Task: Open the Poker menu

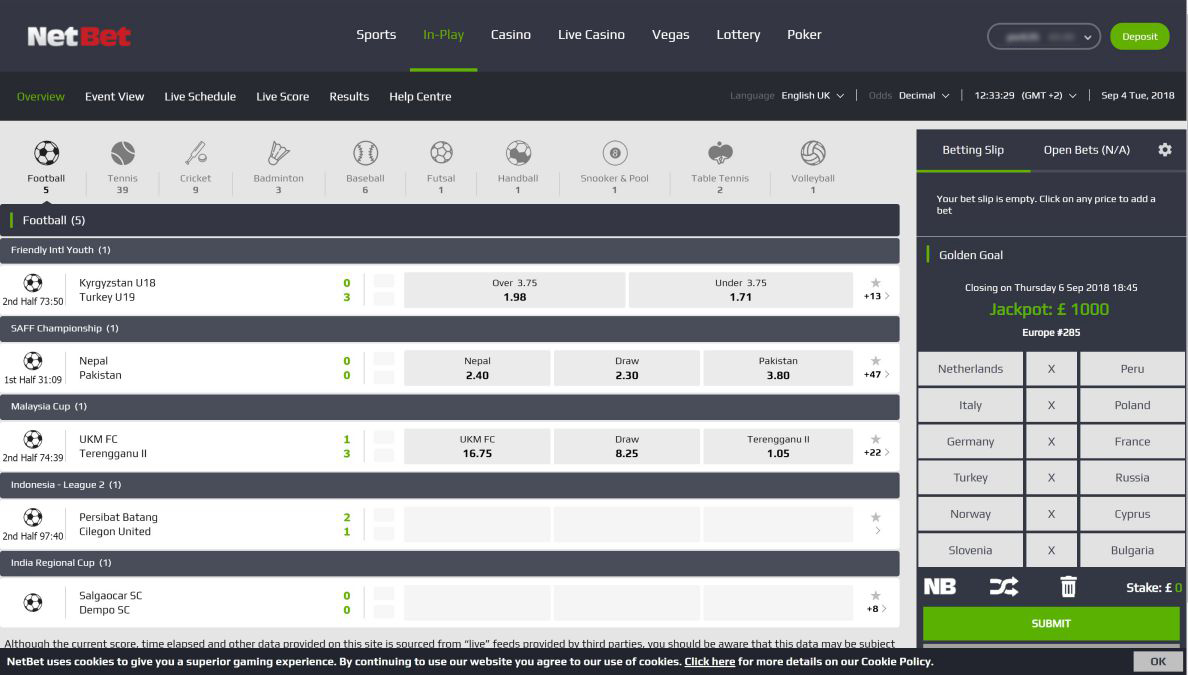Action: [x=804, y=35]
